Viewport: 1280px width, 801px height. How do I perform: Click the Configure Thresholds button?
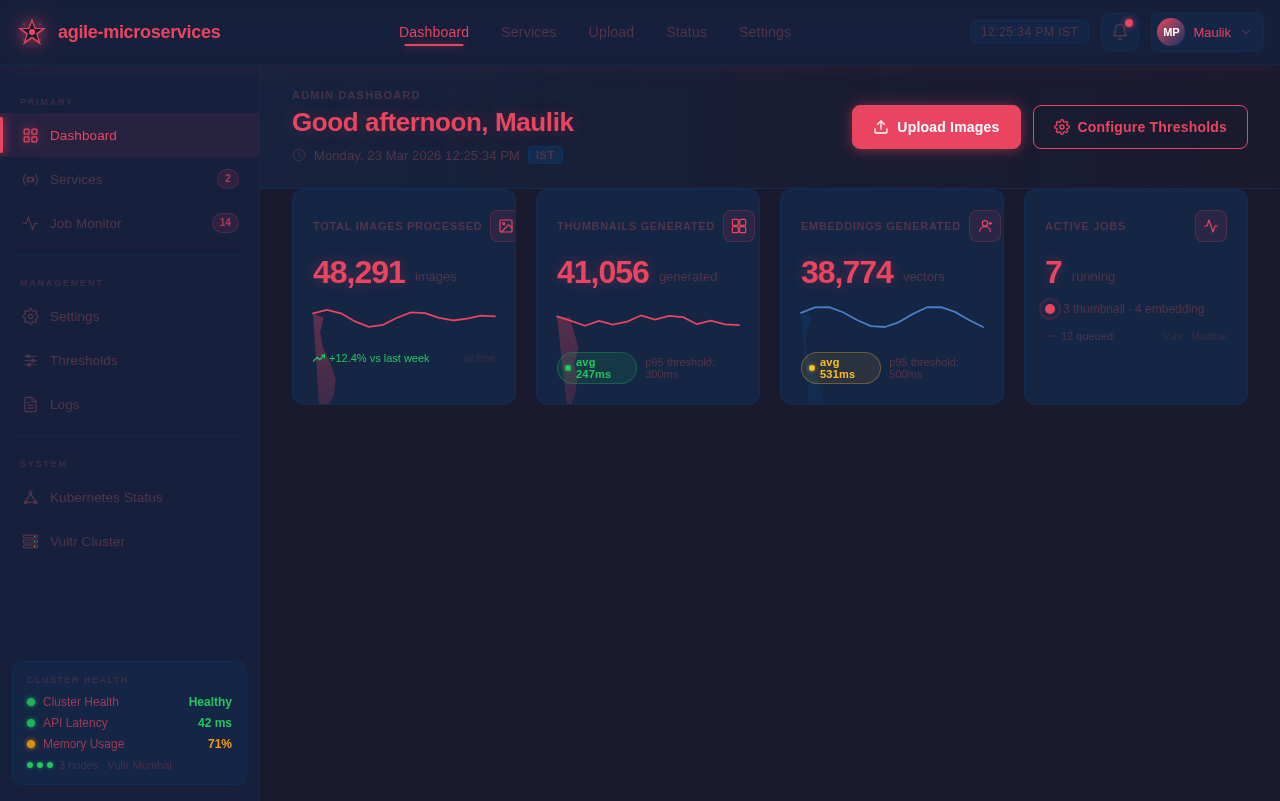pyautogui.click(x=1140, y=127)
